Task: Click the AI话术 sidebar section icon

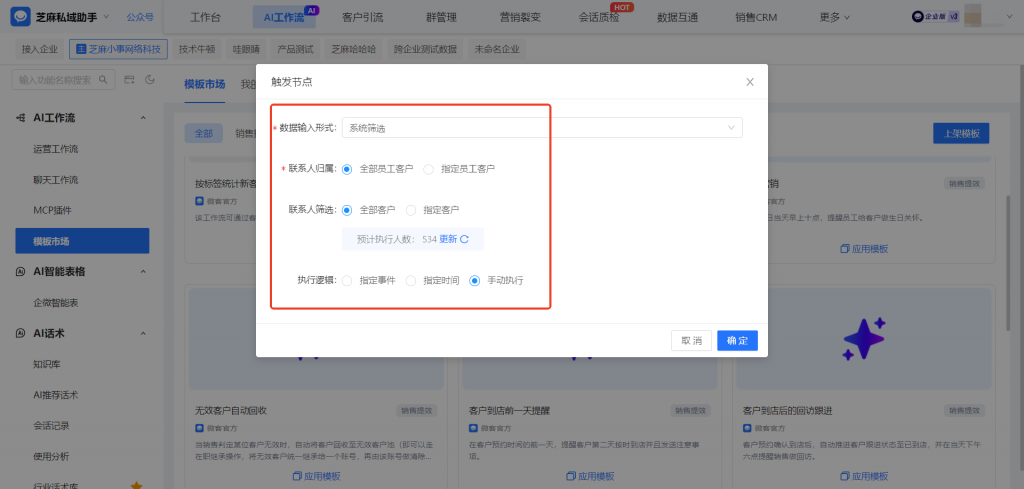Action: tap(21, 334)
